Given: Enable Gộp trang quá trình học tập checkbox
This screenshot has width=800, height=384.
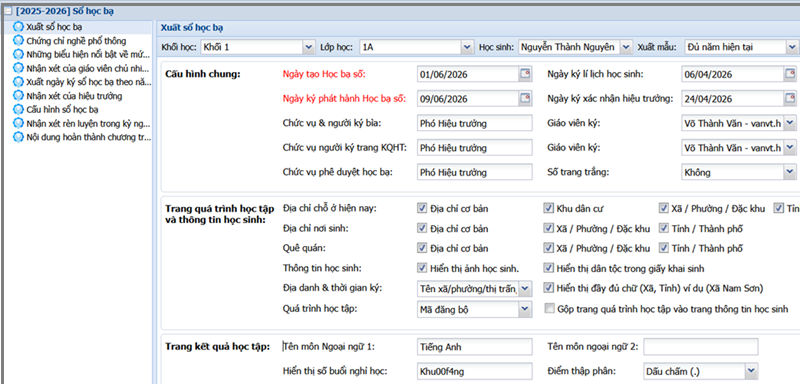Looking at the screenshot, I should pyautogui.click(x=549, y=309).
